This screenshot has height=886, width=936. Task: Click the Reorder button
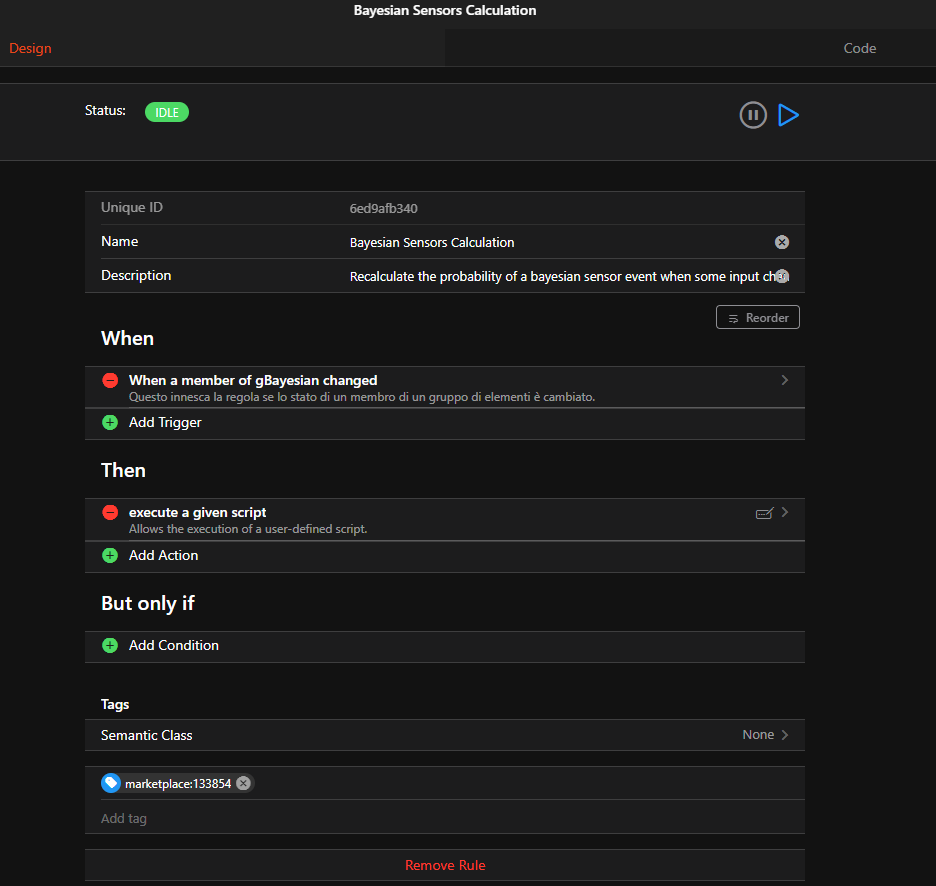758,318
